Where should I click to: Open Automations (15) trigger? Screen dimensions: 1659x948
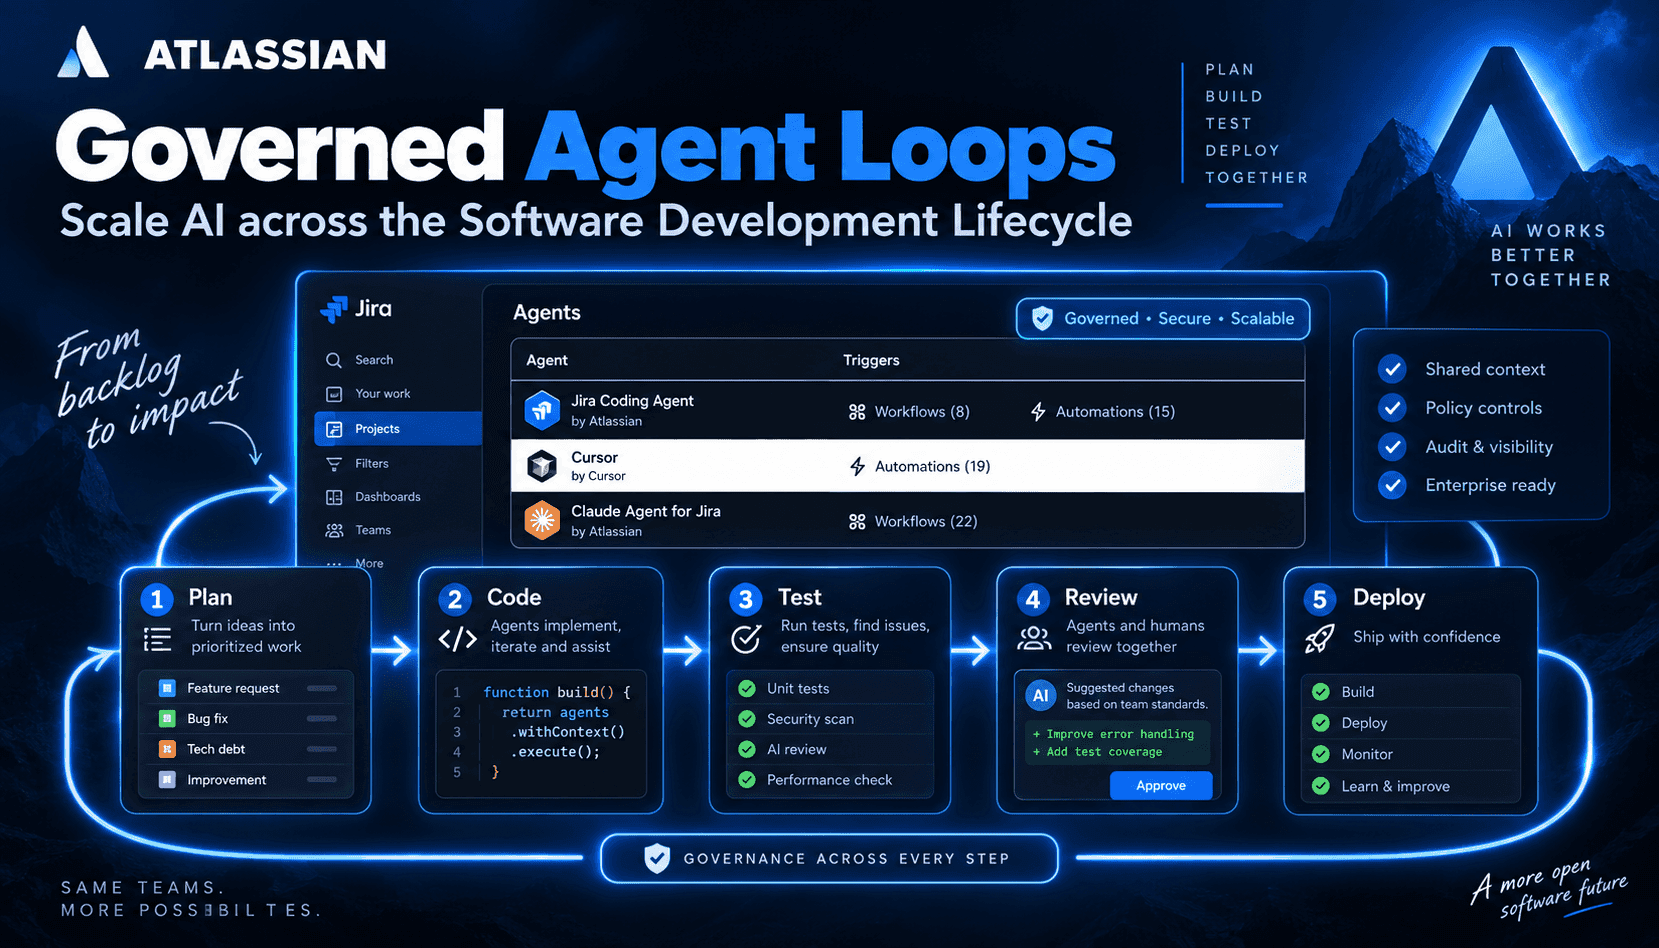pos(1102,412)
